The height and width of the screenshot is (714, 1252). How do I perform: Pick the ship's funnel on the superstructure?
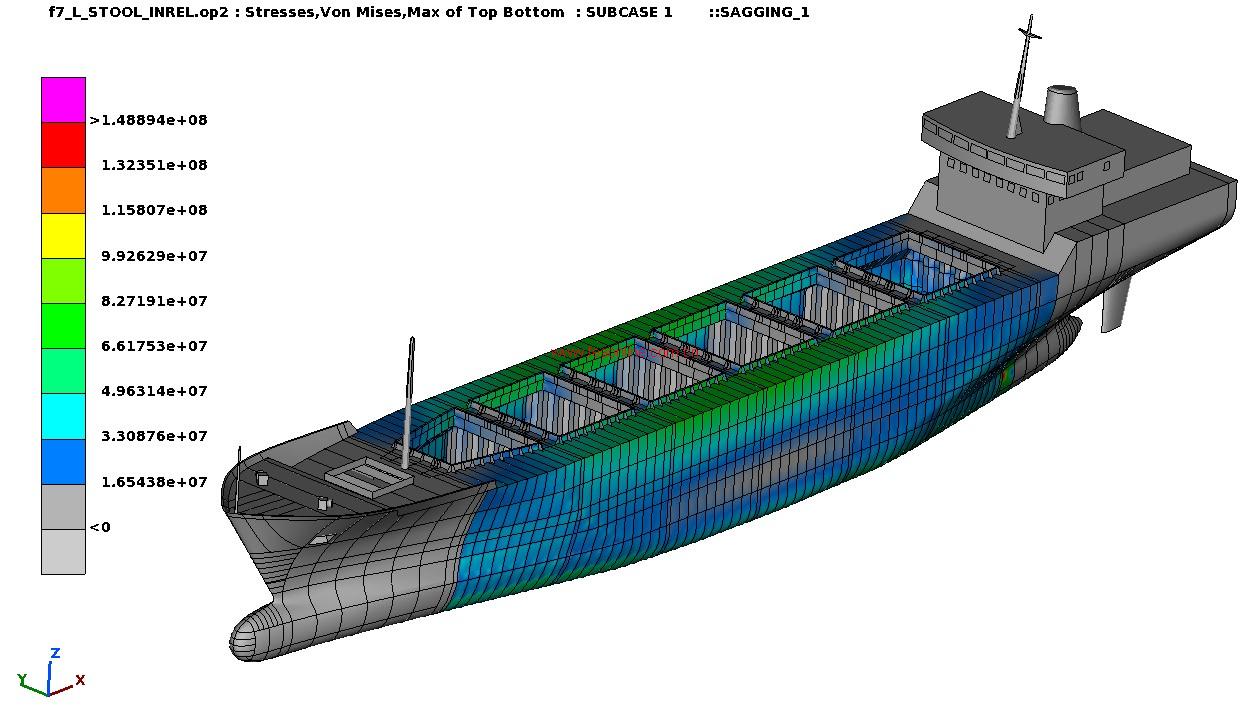click(1062, 107)
